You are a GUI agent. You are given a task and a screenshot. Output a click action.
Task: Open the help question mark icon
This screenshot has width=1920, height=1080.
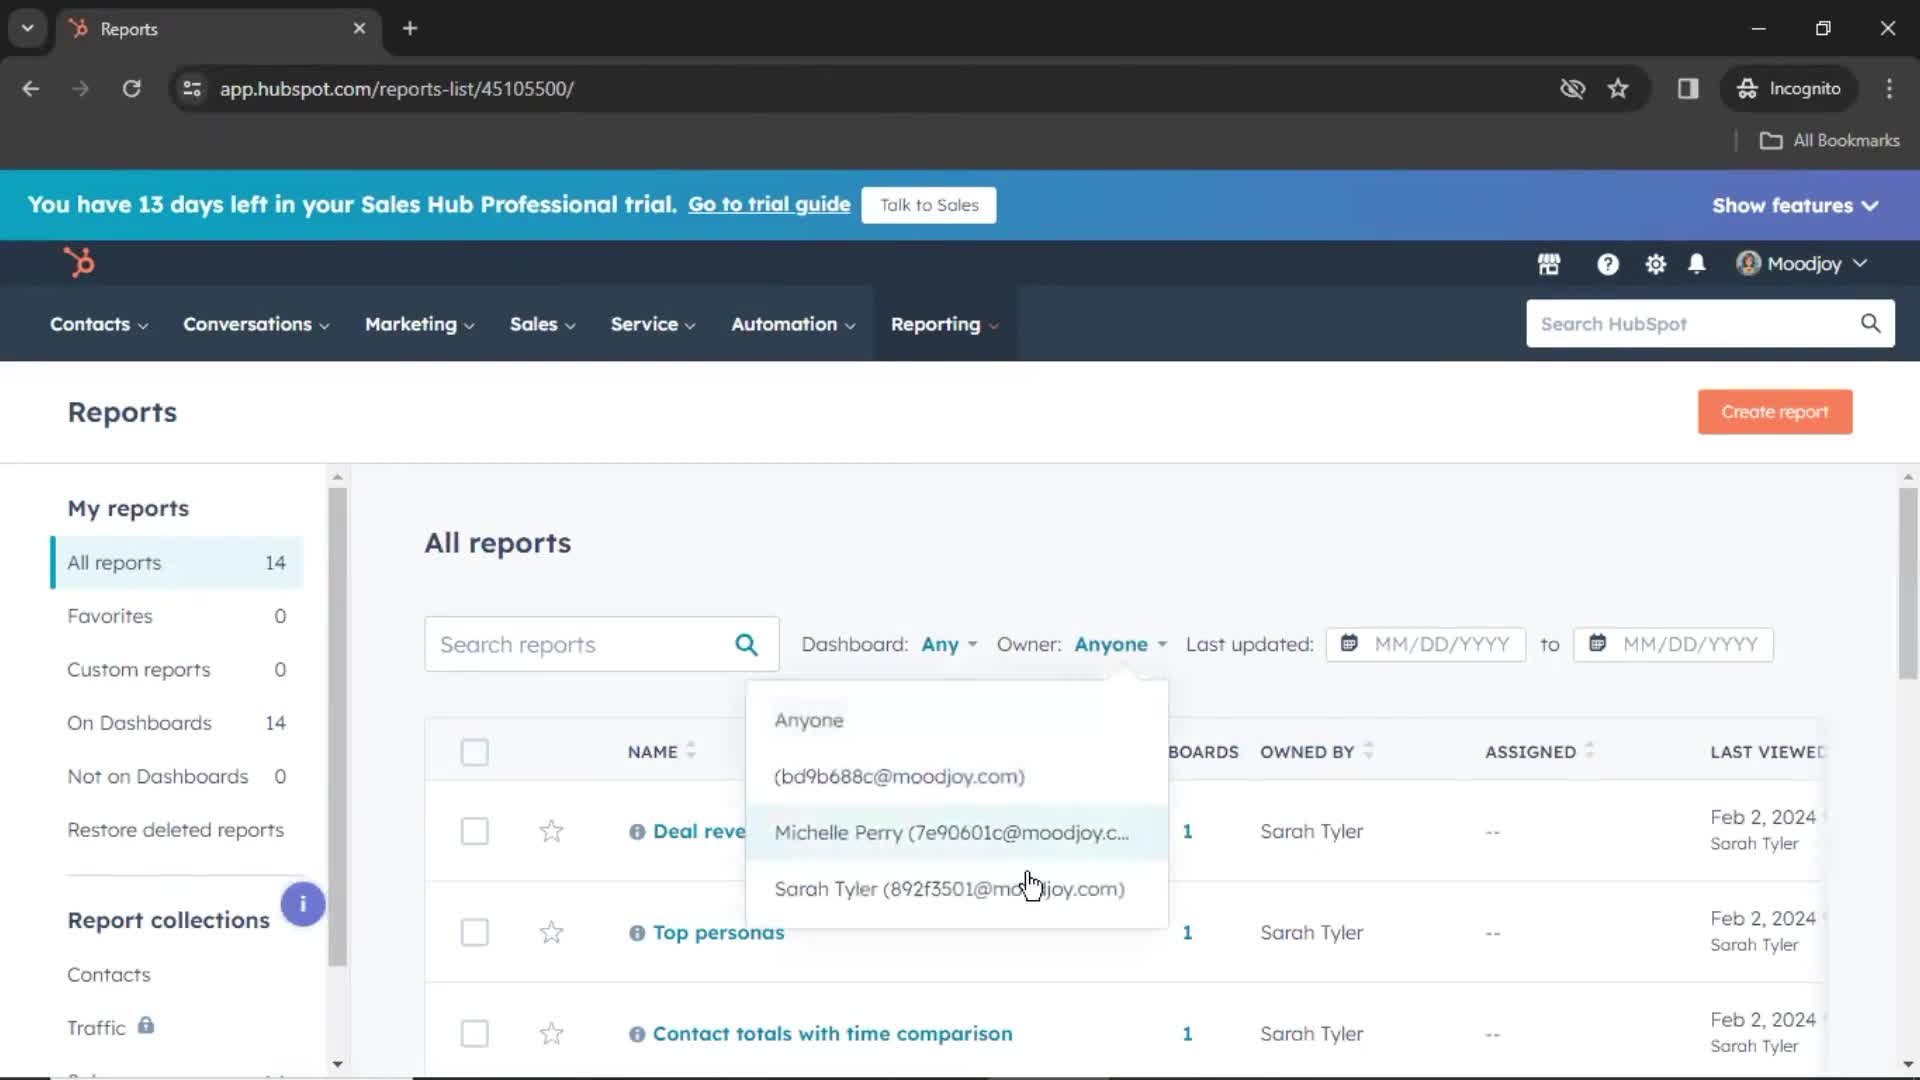(1607, 264)
